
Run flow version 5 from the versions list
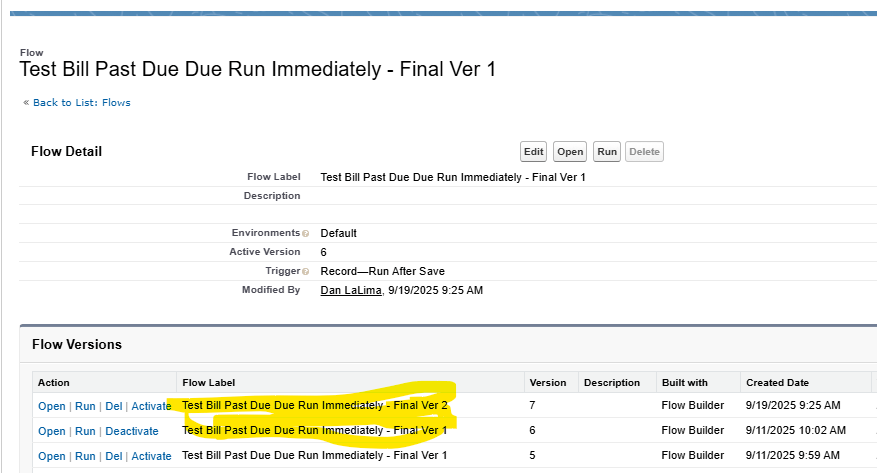pyautogui.click(x=85, y=456)
